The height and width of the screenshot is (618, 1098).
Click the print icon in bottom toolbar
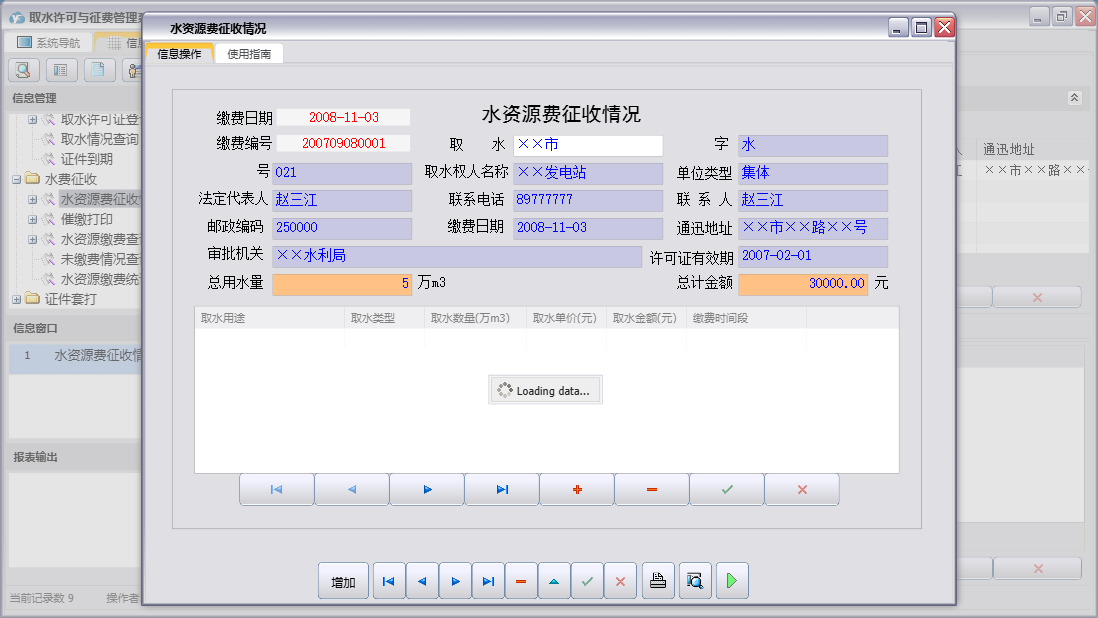[x=658, y=581]
